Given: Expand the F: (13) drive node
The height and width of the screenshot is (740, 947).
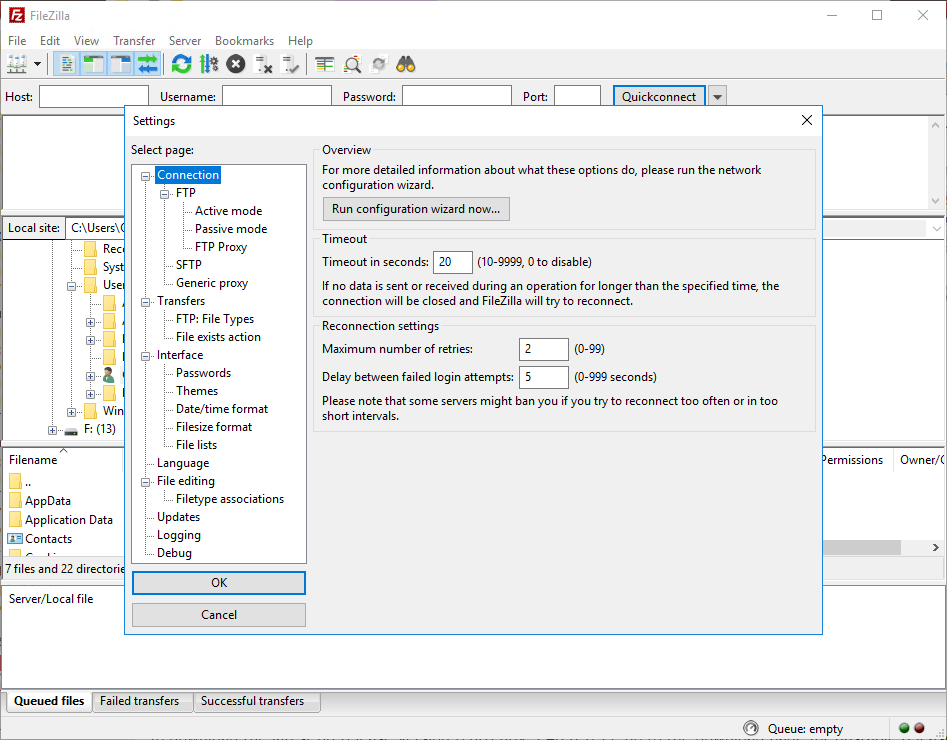Looking at the screenshot, I should pos(53,430).
